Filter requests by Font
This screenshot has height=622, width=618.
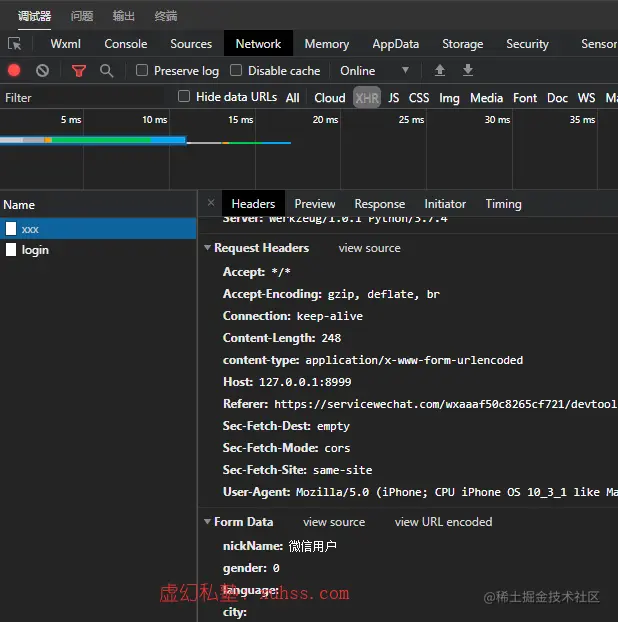click(x=525, y=98)
